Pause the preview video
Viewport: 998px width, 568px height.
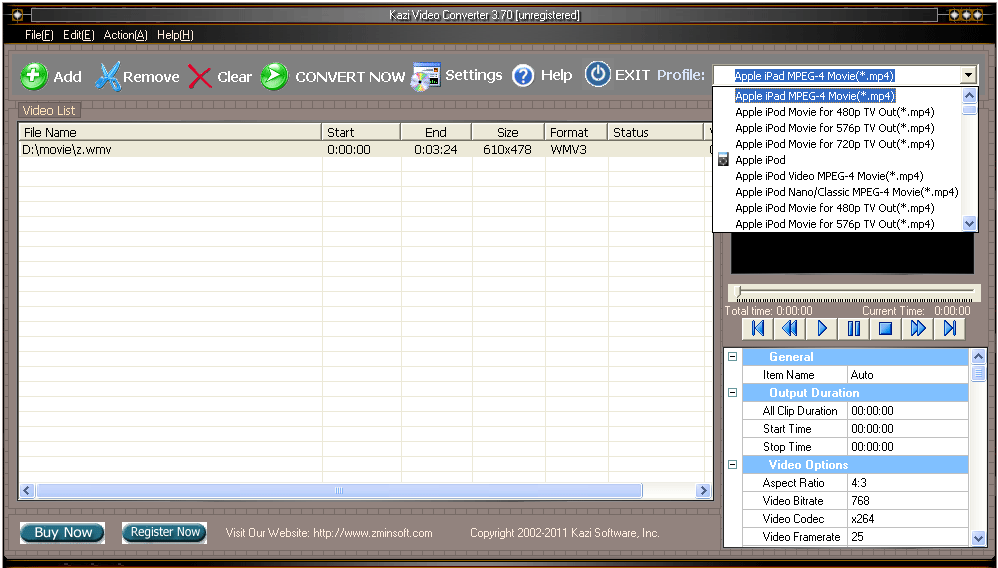pos(854,329)
